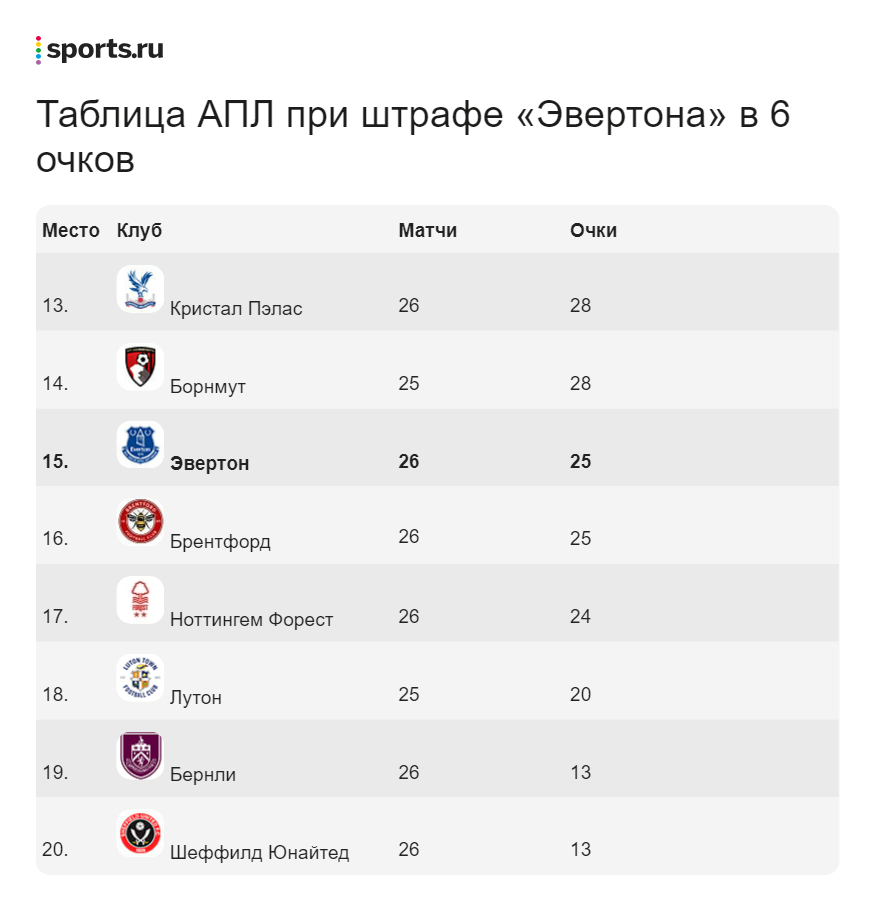Viewport: 876px width, 912px height.
Task: Open the Борнмут team link
Action: [208, 387]
